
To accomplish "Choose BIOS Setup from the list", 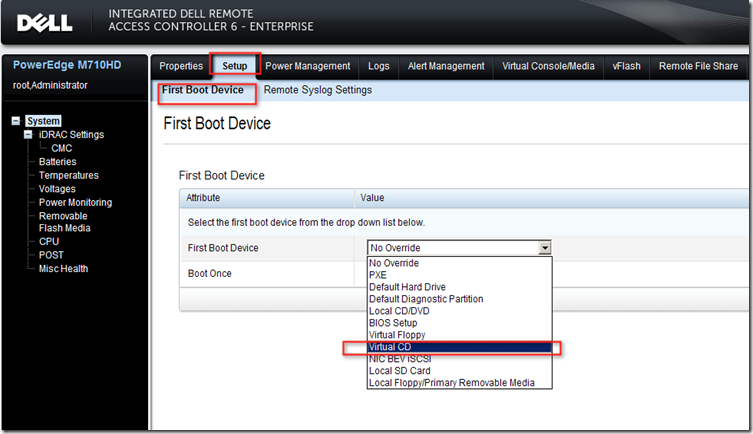I will pyautogui.click(x=460, y=323).
